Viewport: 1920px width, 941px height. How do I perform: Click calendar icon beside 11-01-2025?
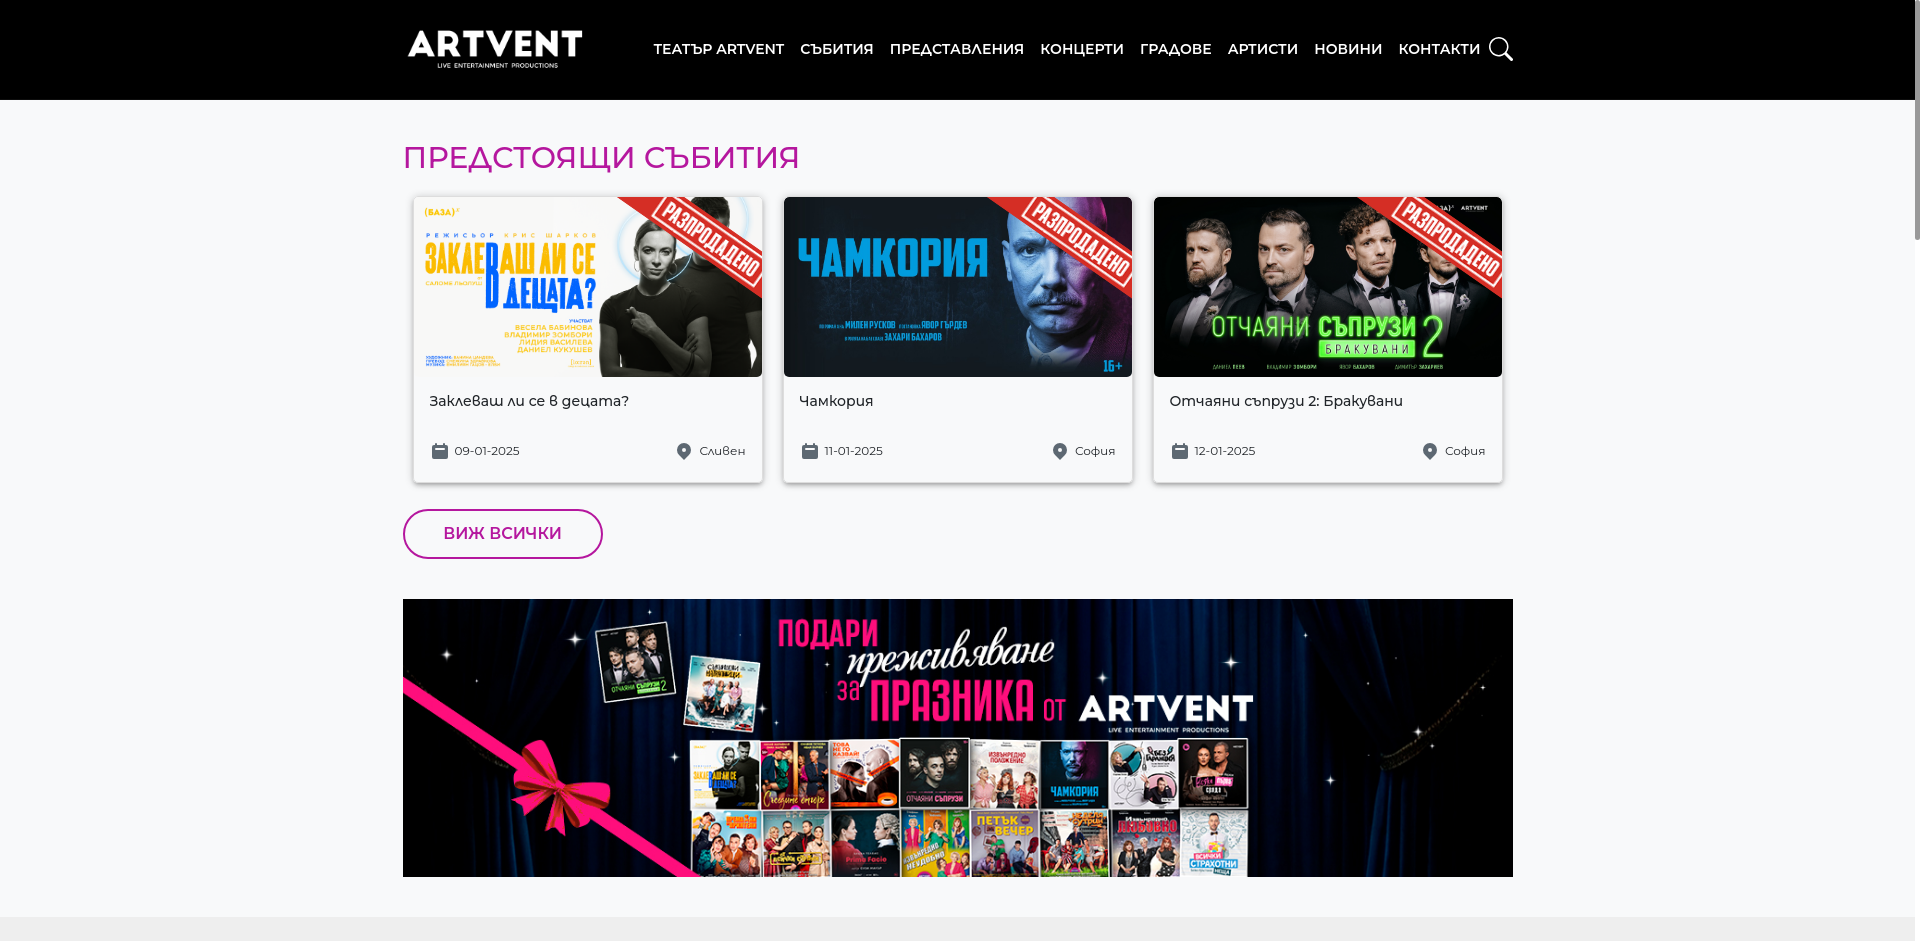(810, 451)
